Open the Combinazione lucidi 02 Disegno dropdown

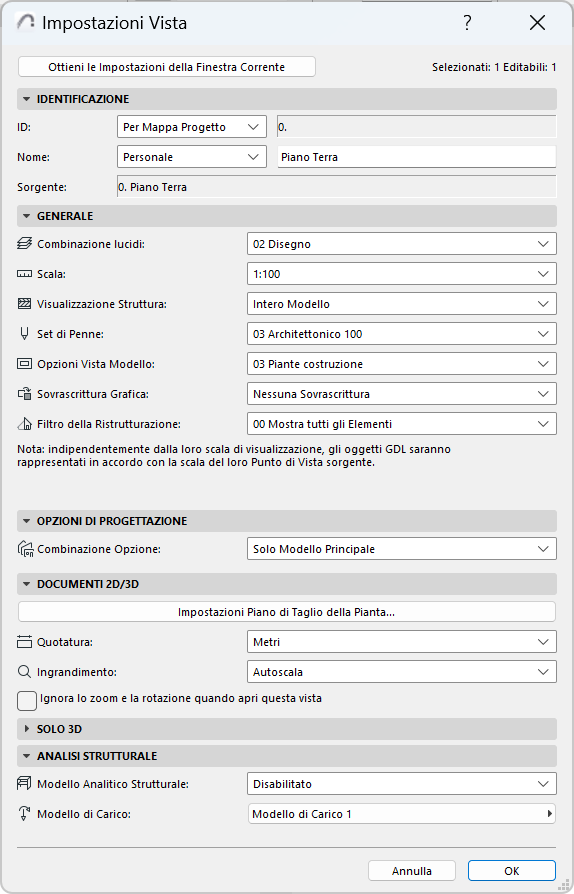402,244
